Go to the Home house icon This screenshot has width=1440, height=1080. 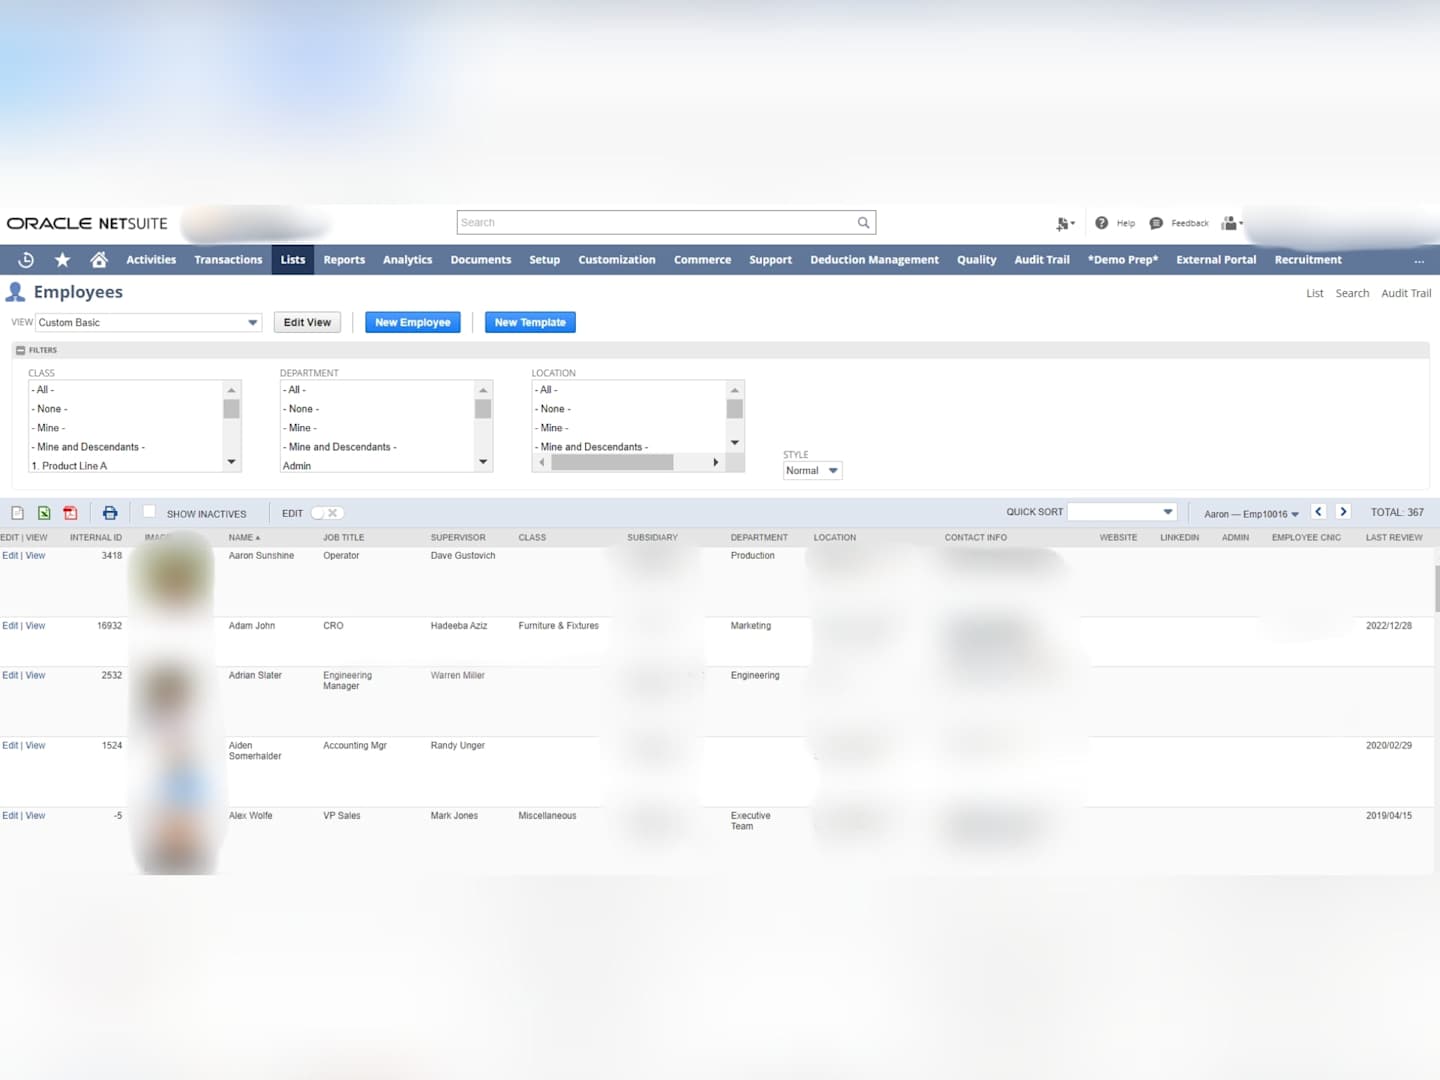(x=98, y=260)
